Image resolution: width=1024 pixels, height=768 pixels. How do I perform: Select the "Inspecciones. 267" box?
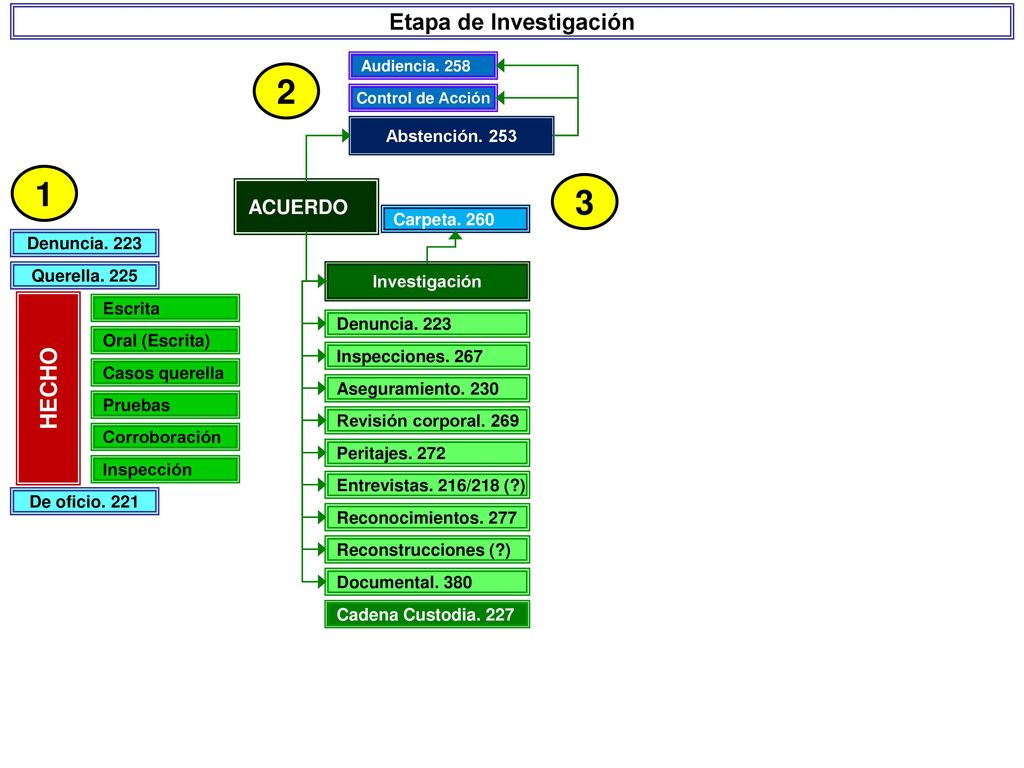click(x=427, y=357)
